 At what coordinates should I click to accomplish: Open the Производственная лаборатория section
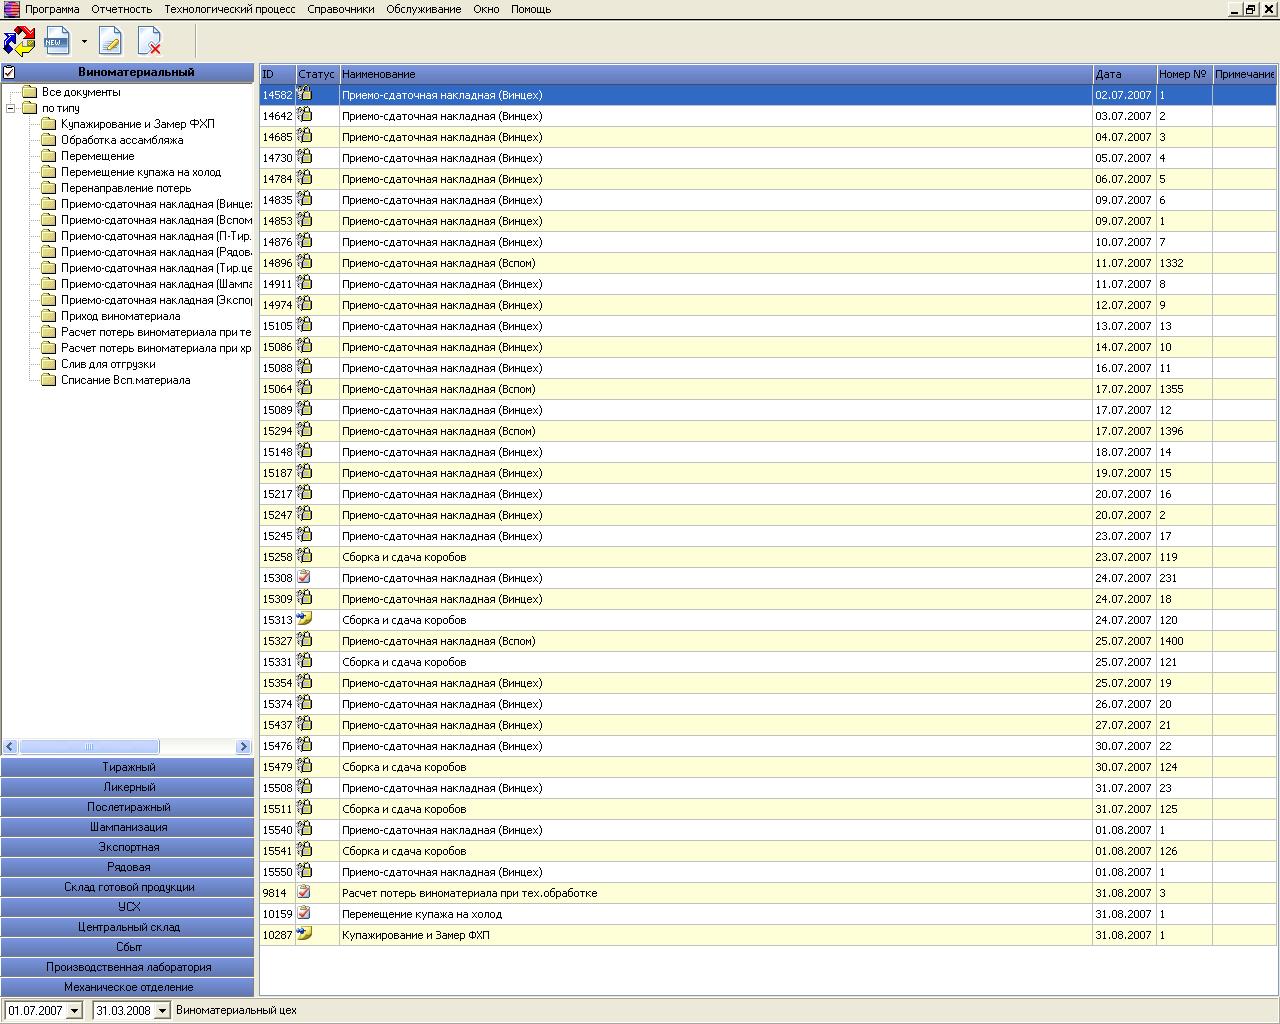128,967
